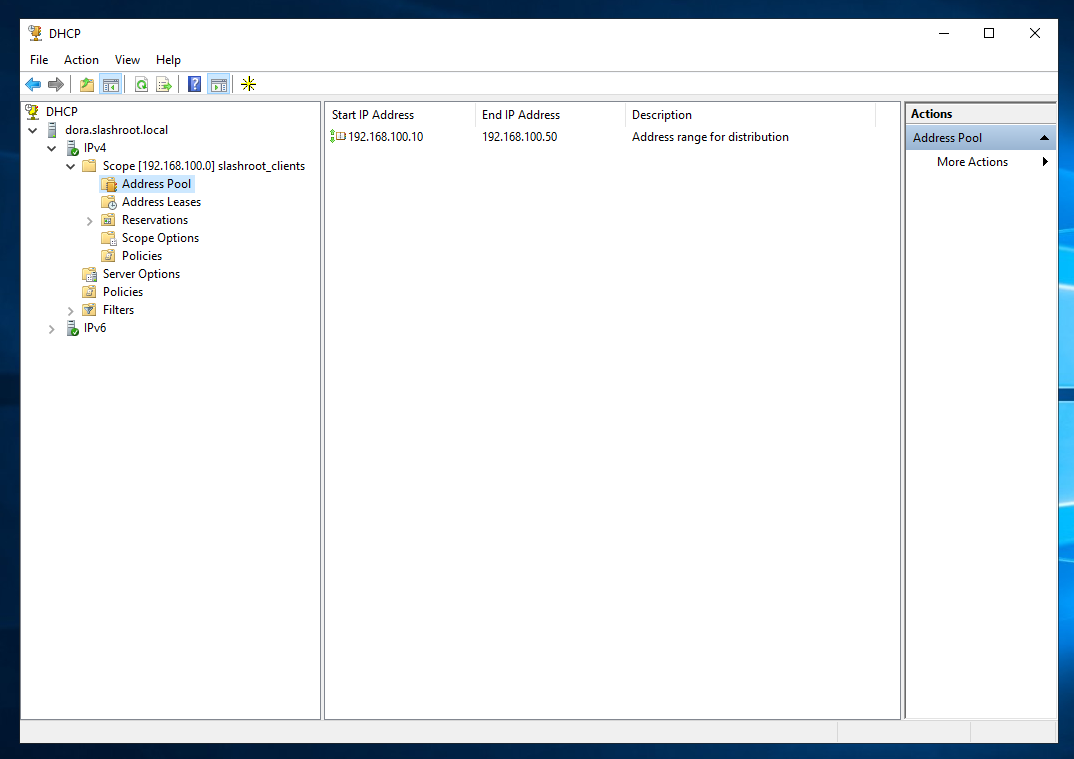Click the Export List toolbar icon
This screenshot has height=759, width=1074.
(x=164, y=85)
